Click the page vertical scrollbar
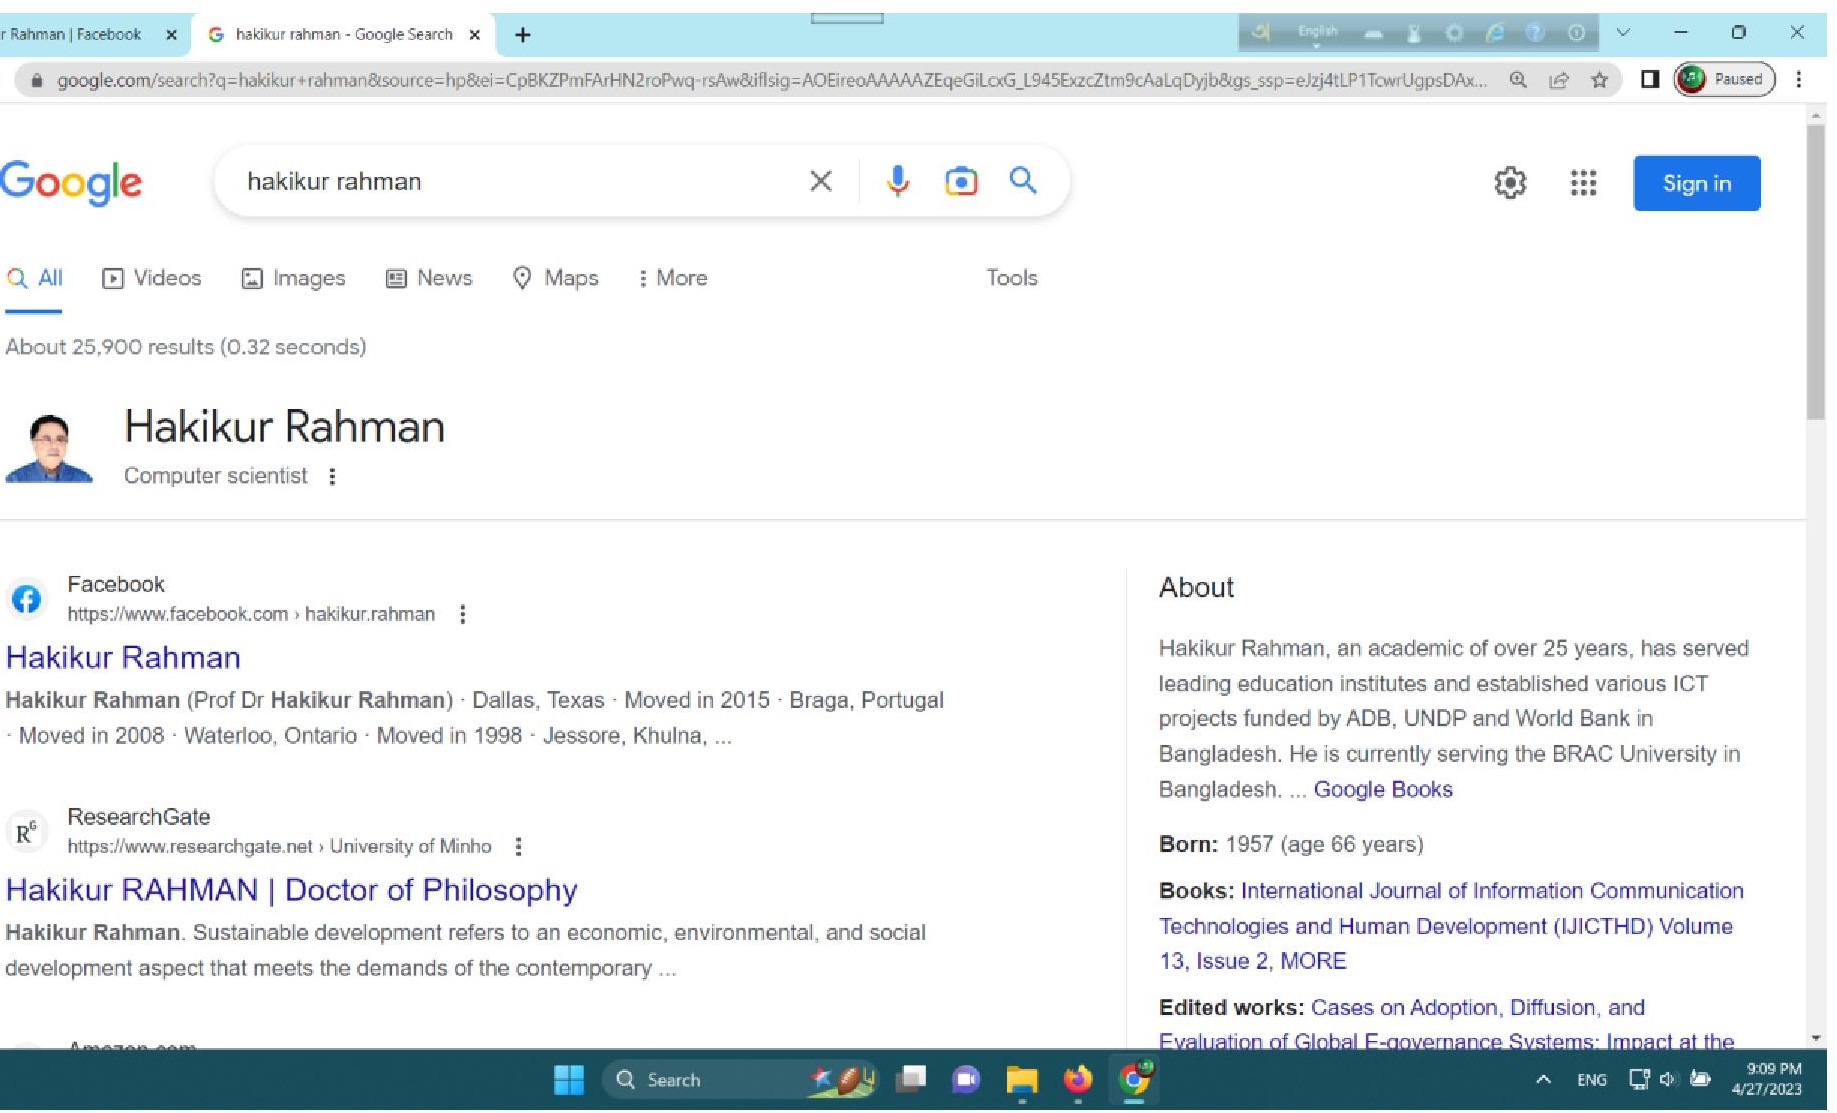This screenshot has height=1113, width=1837. pyautogui.click(x=1816, y=270)
